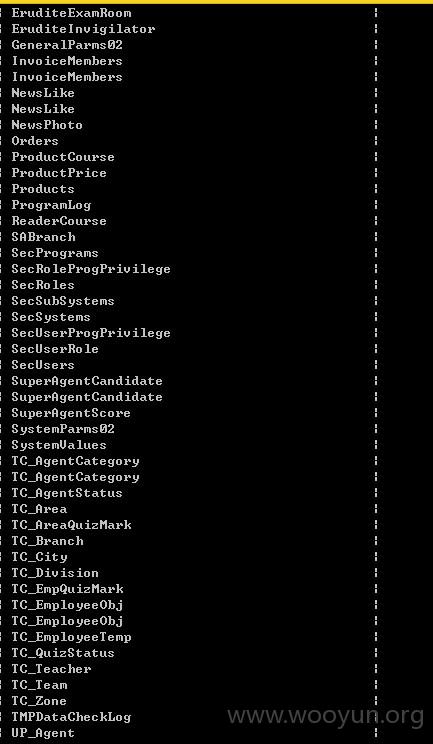Image resolution: width=433 pixels, height=744 pixels.
Task: Select the TMPDataCheckLog entry
Action: tap(71, 717)
